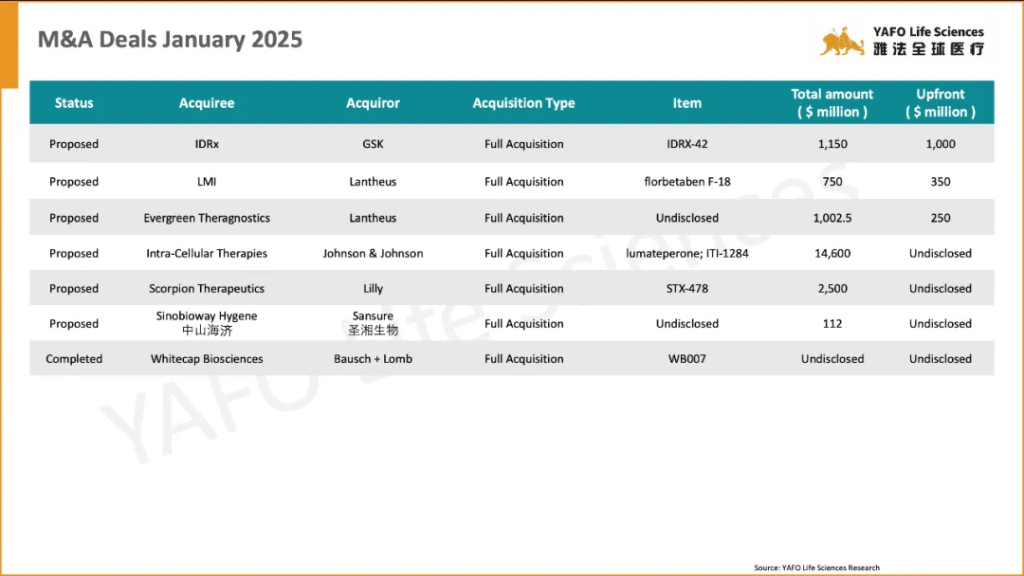Click the YAFO Life Sciences Research source note
This screenshot has width=1024, height=576.
coord(817,568)
